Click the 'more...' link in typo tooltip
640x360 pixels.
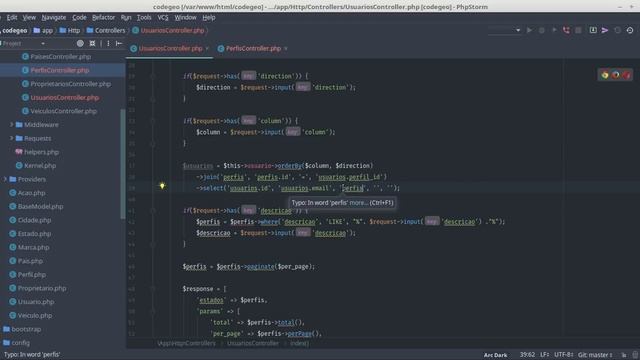359,202
